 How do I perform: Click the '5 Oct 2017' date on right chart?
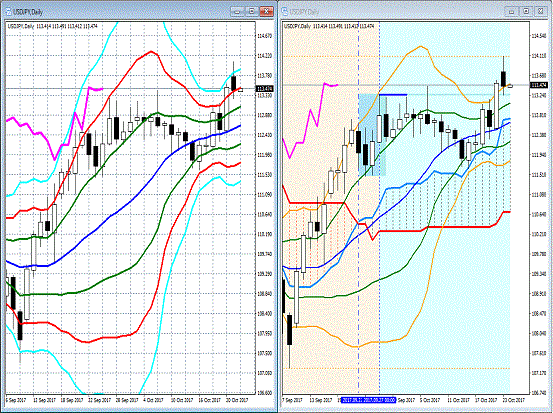[x=430, y=400]
